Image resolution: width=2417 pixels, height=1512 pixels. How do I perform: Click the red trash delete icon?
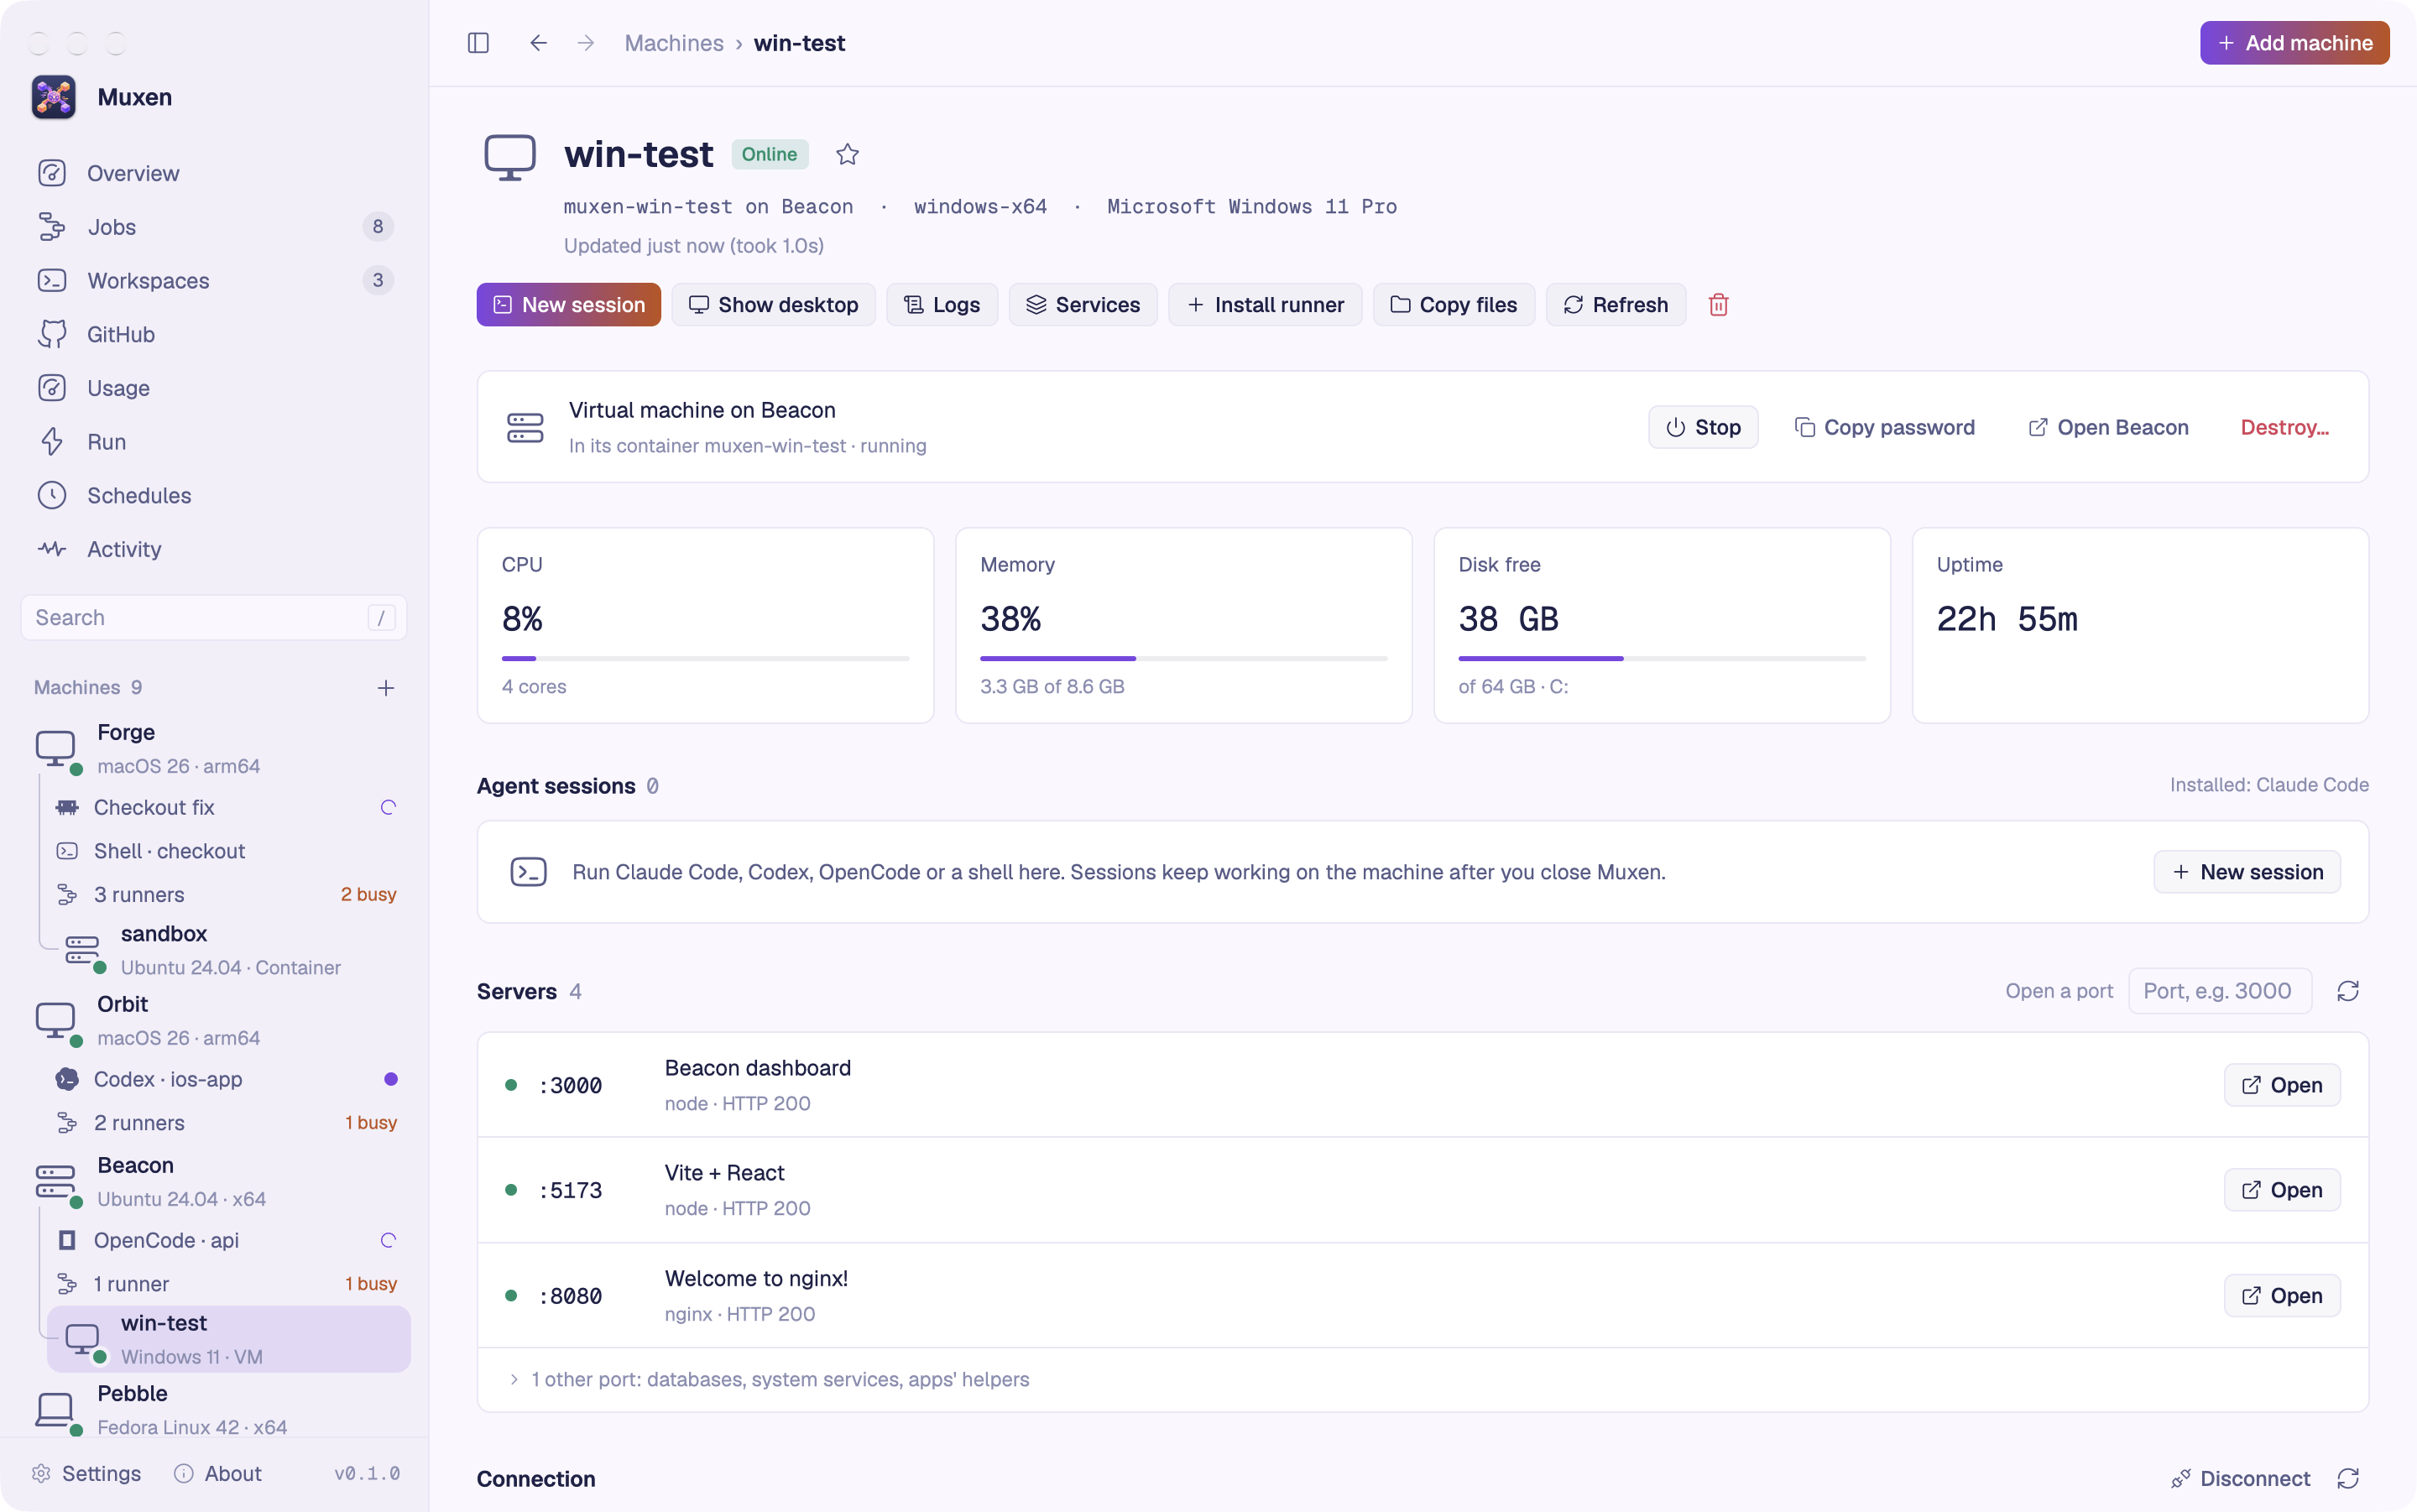[1718, 304]
